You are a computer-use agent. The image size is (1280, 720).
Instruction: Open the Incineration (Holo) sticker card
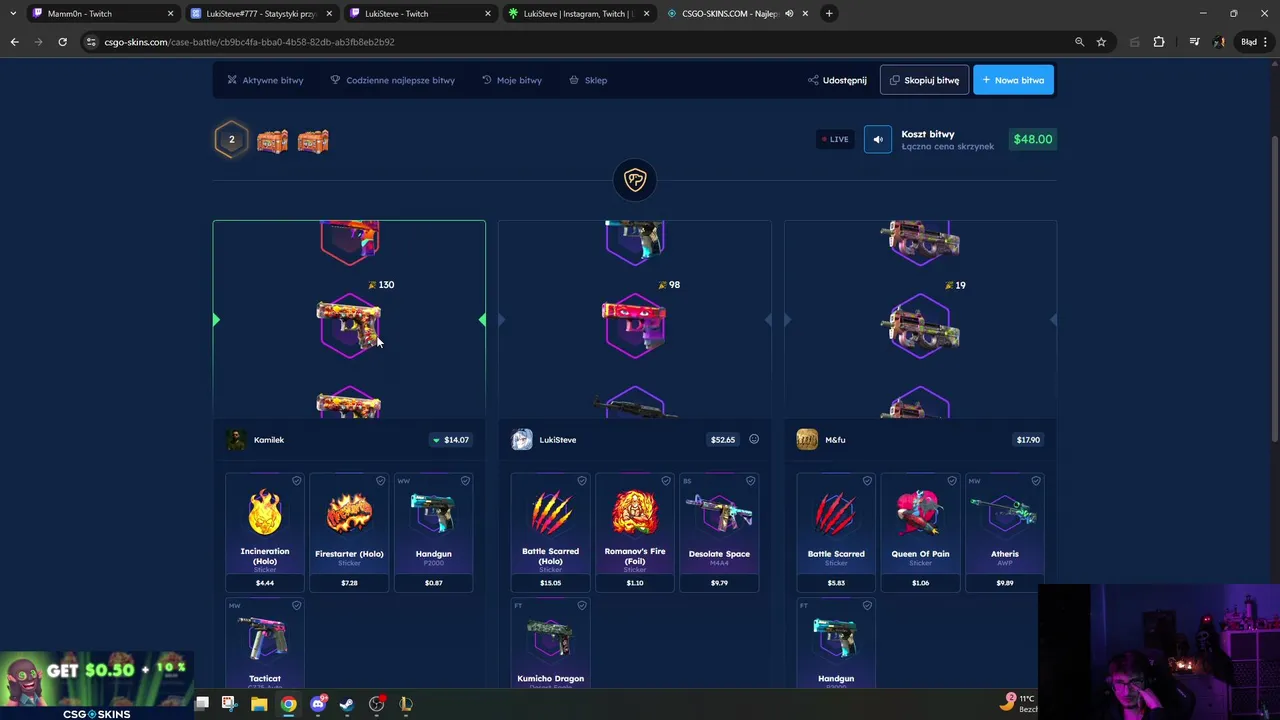(x=265, y=532)
